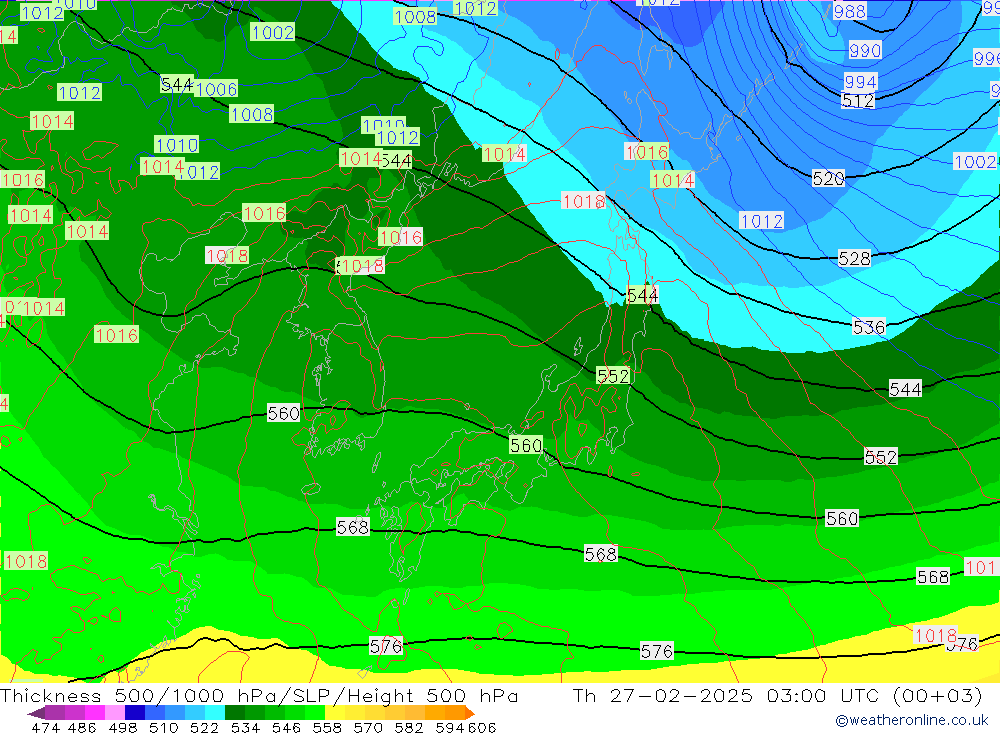The width and height of the screenshot is (1000, 733).
Task: Click the 522 legend value
Action: point(204,727)
